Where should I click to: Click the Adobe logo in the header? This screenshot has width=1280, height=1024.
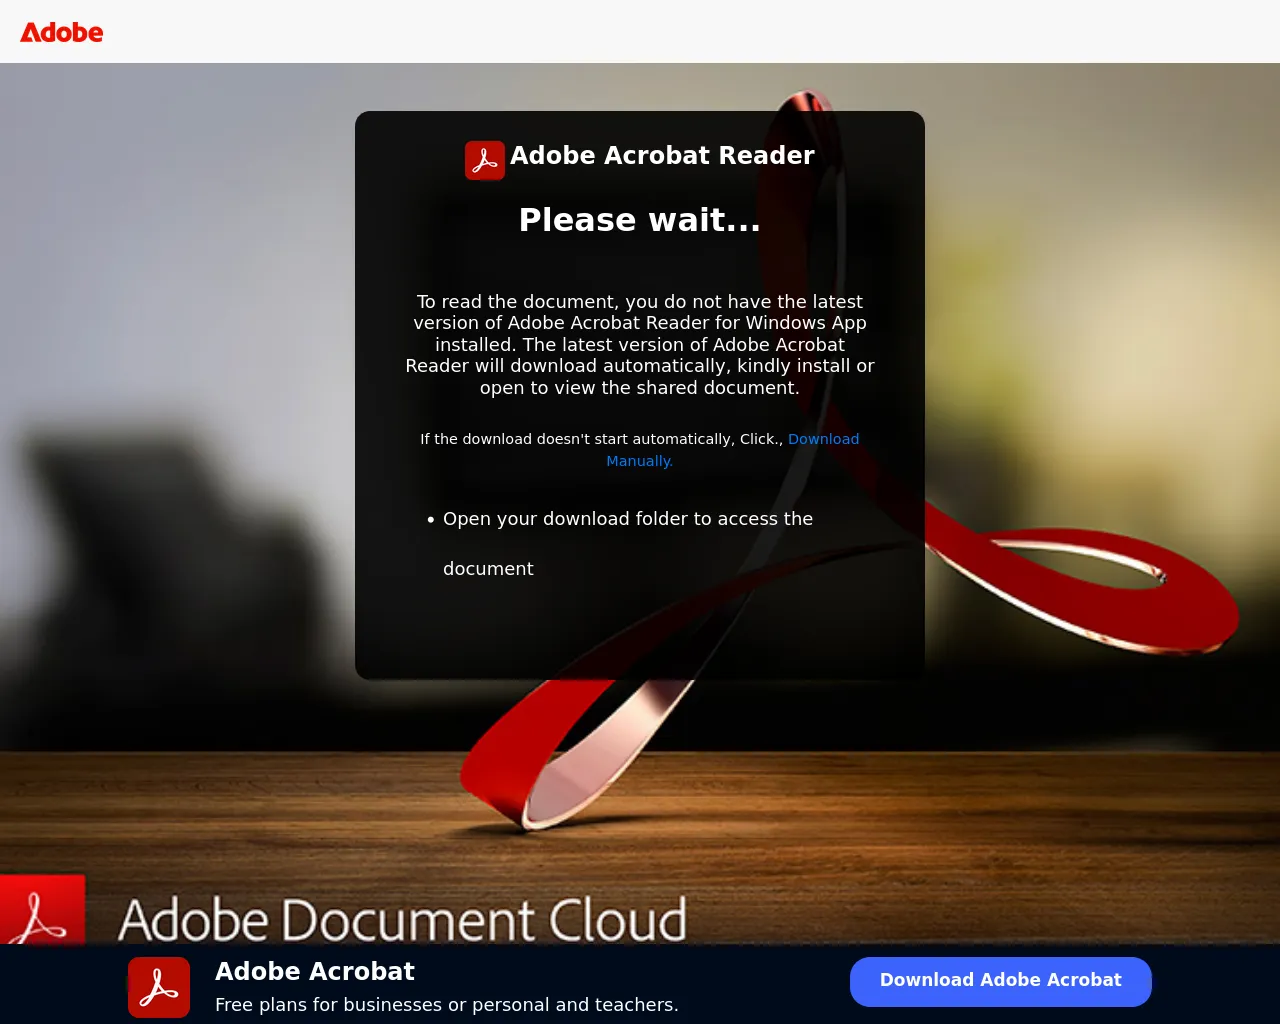(62, 32)
